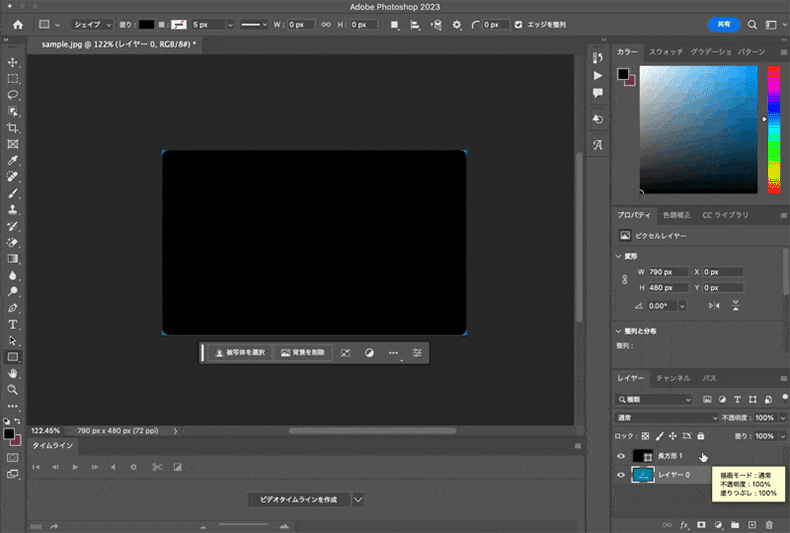The image size is (790, 533).
Task: Switch to the チャンネル tab
Action: tap(673, 379)
